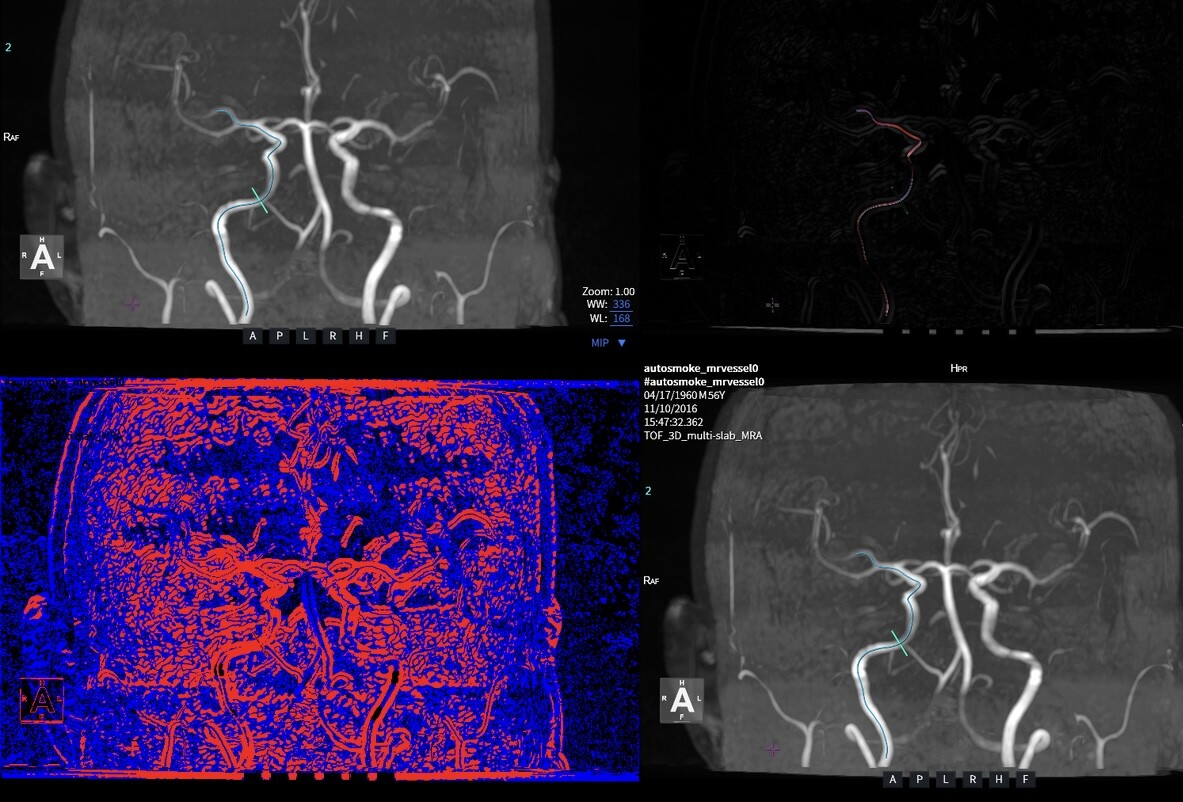Click the green cross-section marker in top-left viewport
1183x802 pixels.
(x=259, y=200)
